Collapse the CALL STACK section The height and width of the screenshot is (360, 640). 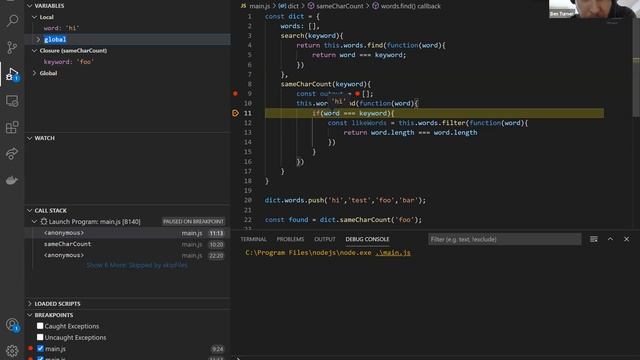(x=29, y=211)
